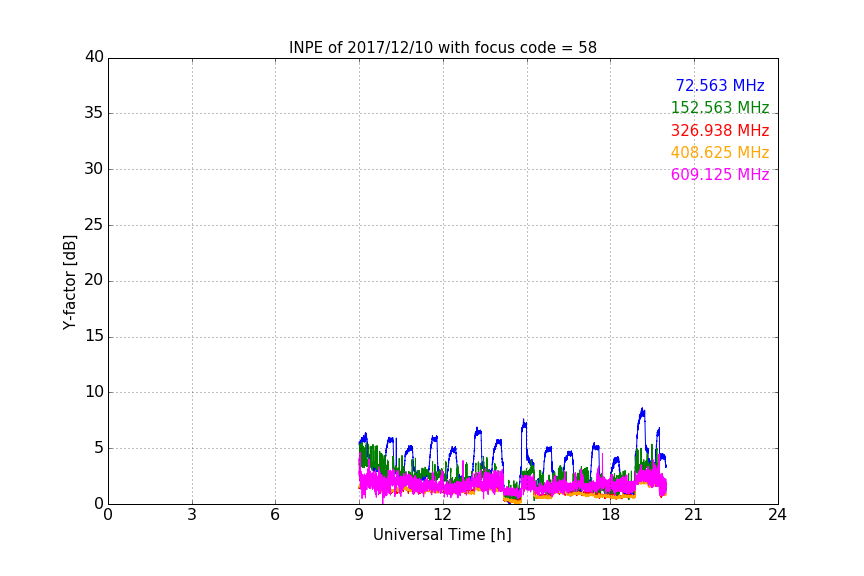Click the x-axis tick value 6
Screen dimensions: 864x576
pos(275,515)
